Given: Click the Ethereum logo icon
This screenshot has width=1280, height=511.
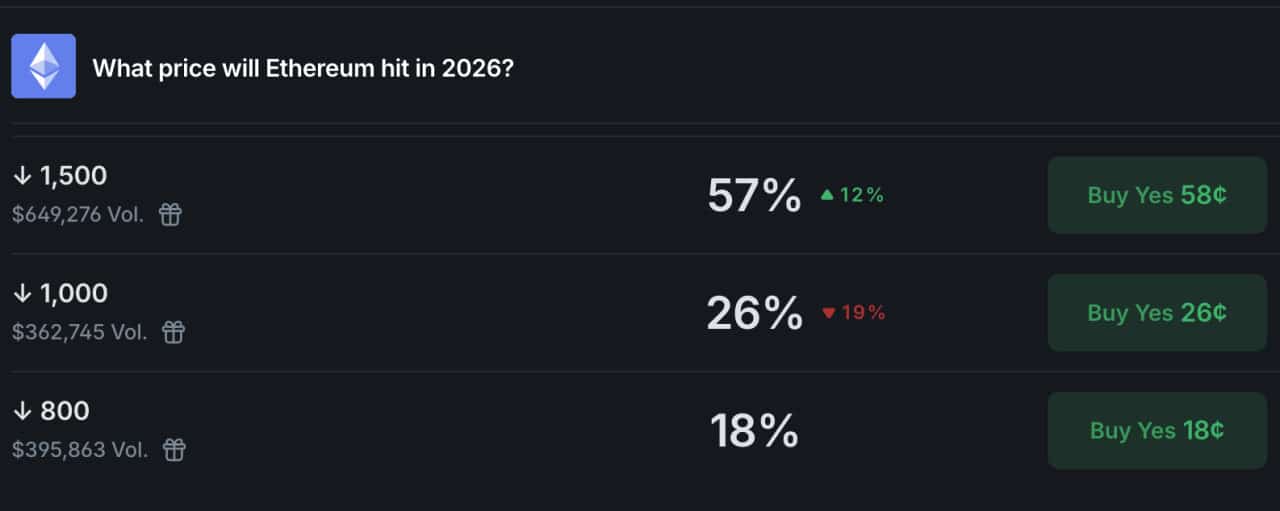Looking at the screenshot, I should coord(43,66).
